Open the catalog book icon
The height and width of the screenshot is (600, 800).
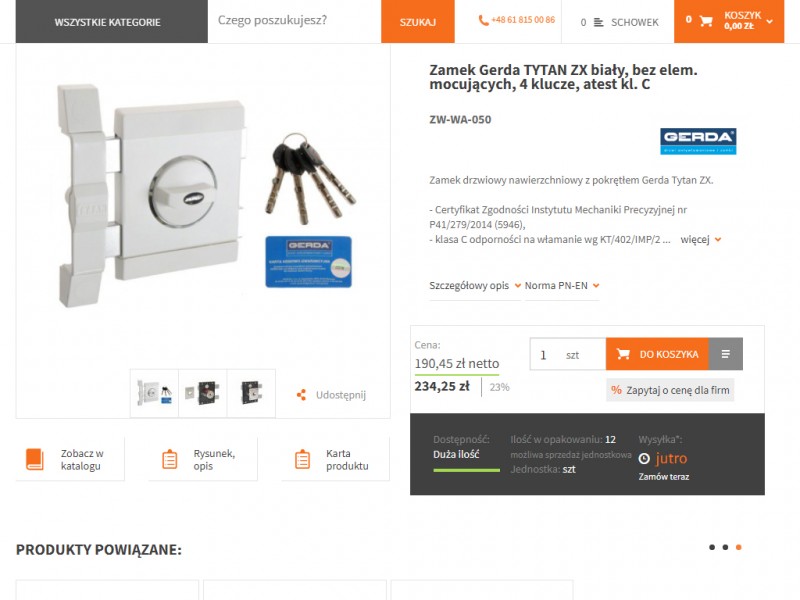(35, 459)
